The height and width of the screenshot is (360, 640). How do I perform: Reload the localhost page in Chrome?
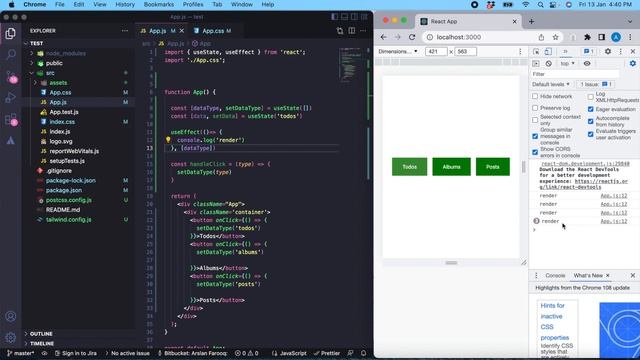pyautogui.click(x=412, y=37)
